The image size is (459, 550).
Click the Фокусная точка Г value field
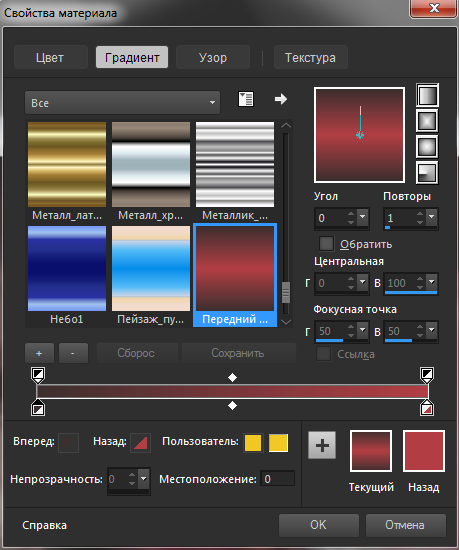[331, 331]
